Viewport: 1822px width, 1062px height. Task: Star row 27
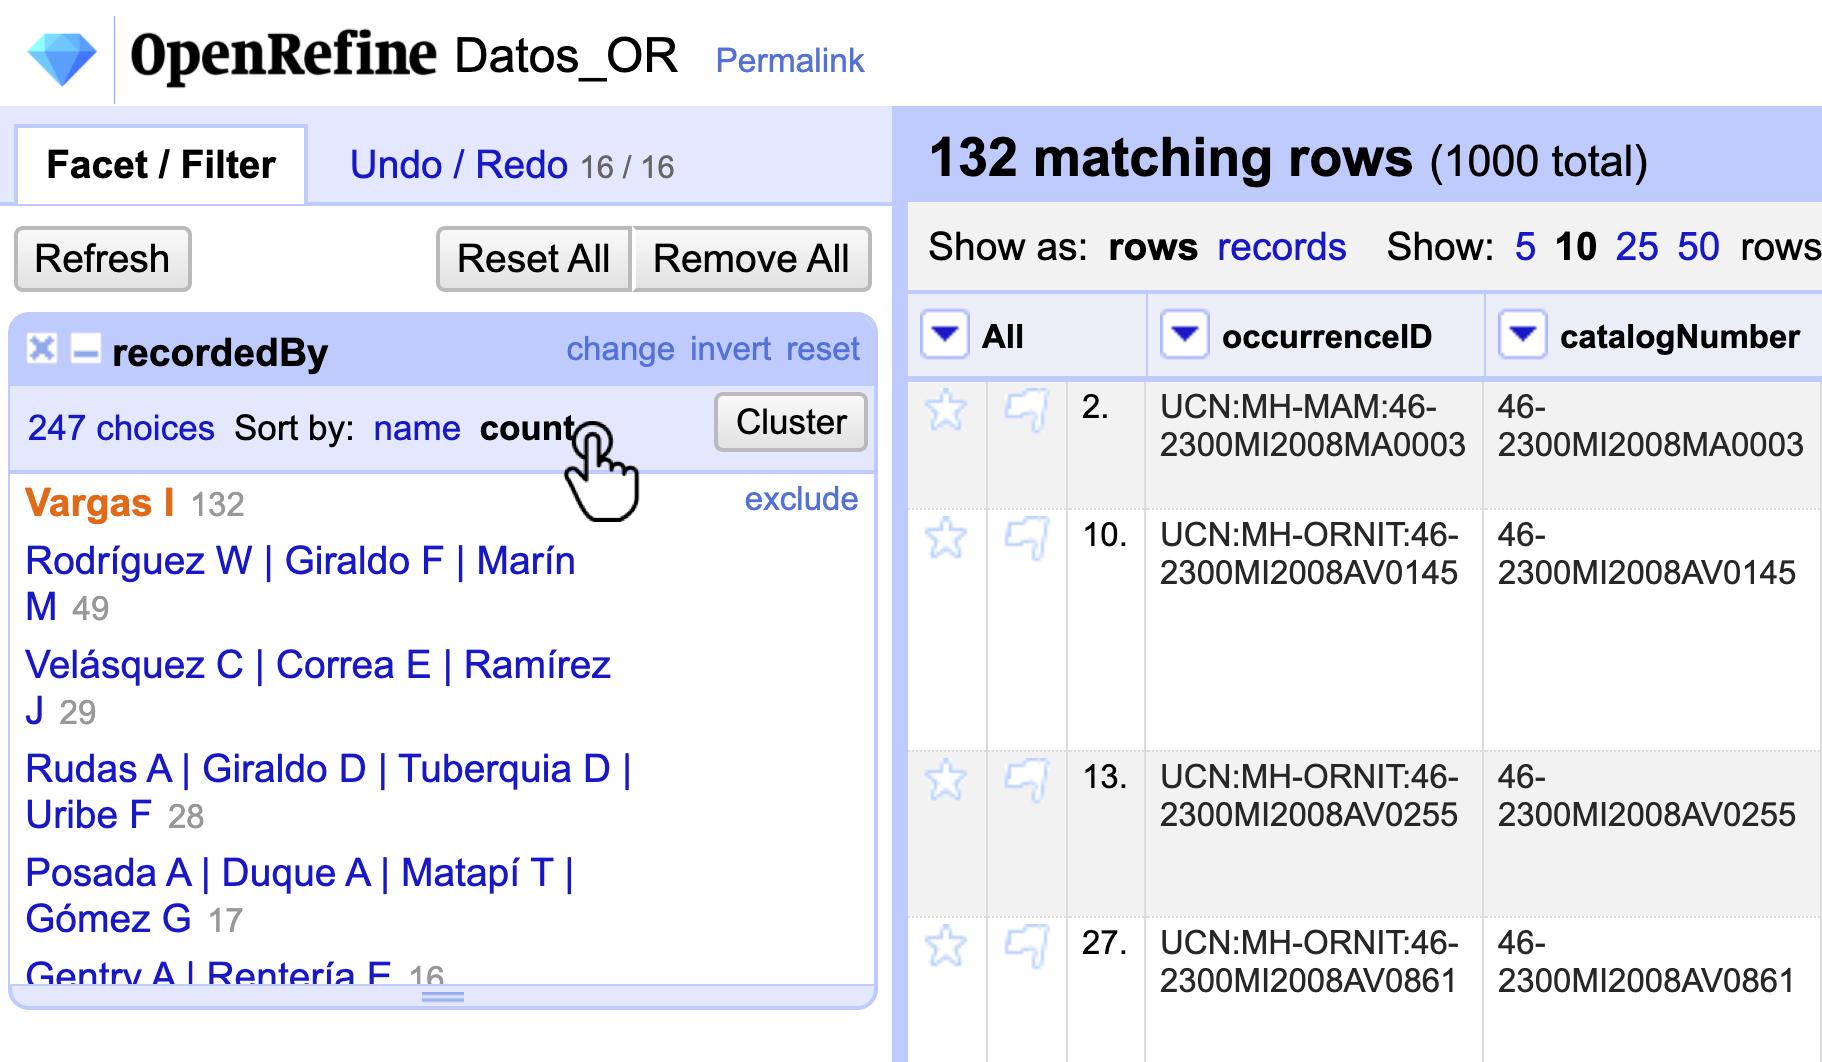946,946
